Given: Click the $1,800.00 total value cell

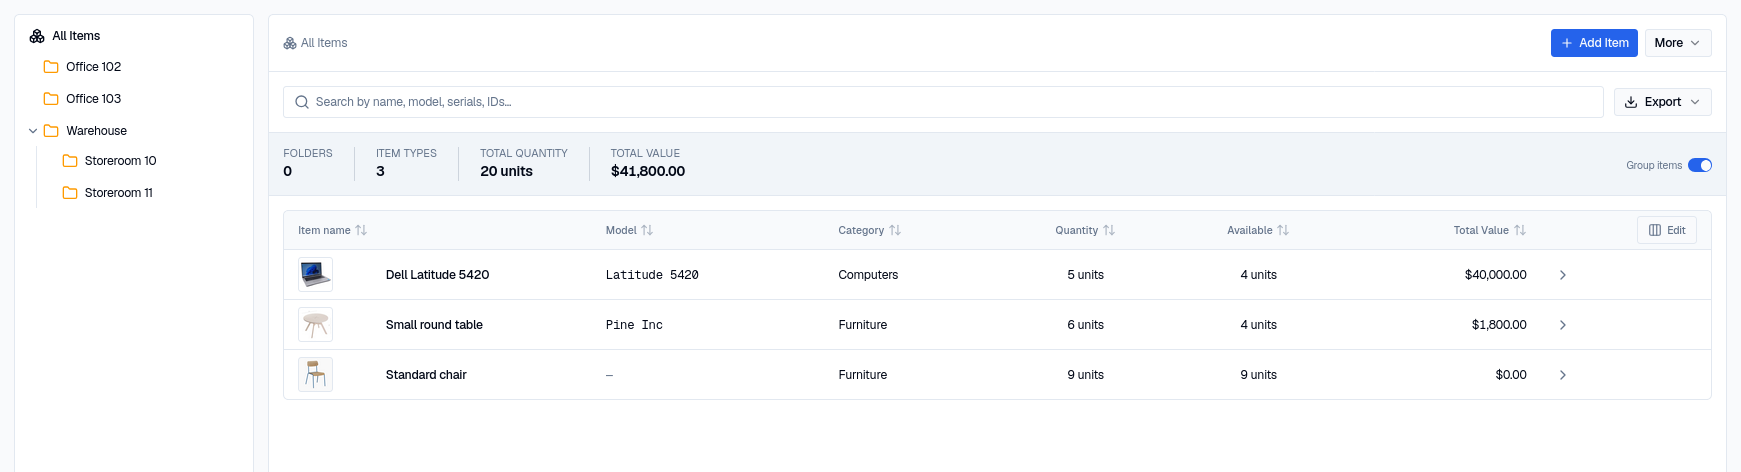Looking at the screenshot, I should [x=1499, y=325].
